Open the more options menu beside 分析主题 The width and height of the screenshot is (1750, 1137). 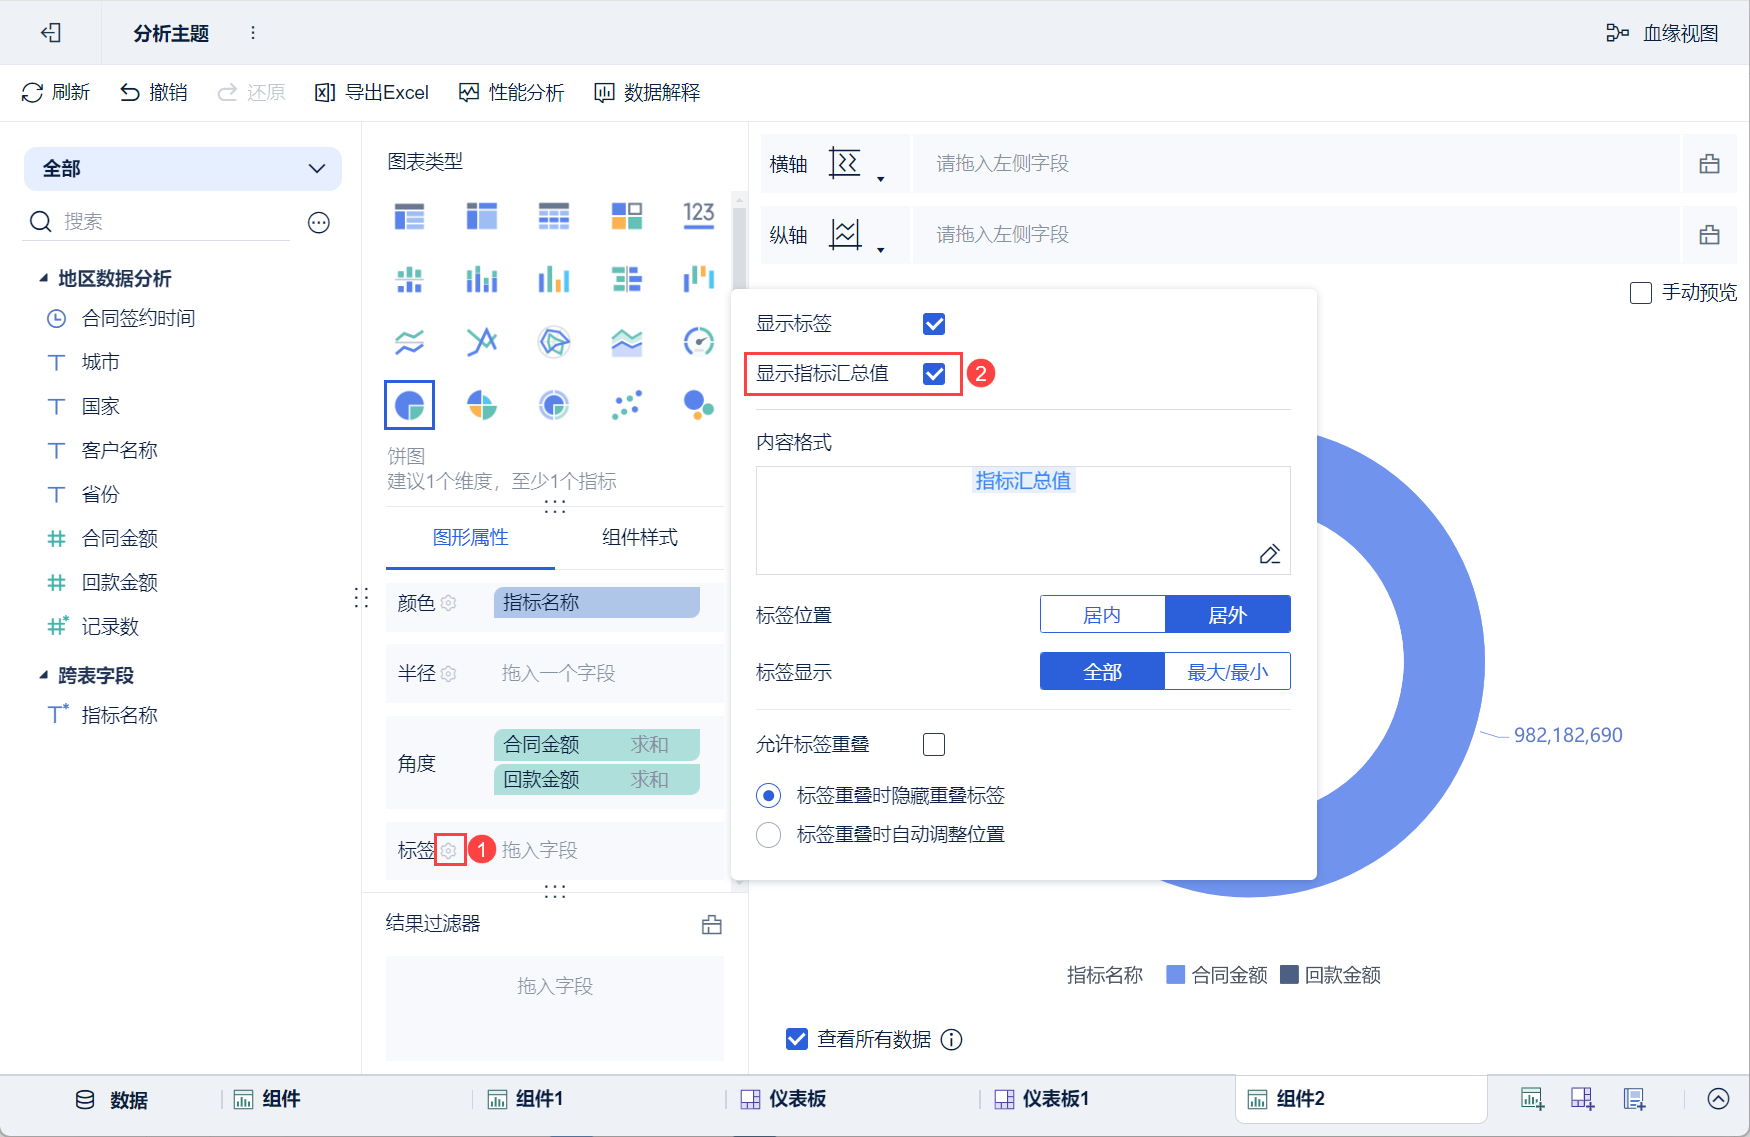click(x=253, y=33)
